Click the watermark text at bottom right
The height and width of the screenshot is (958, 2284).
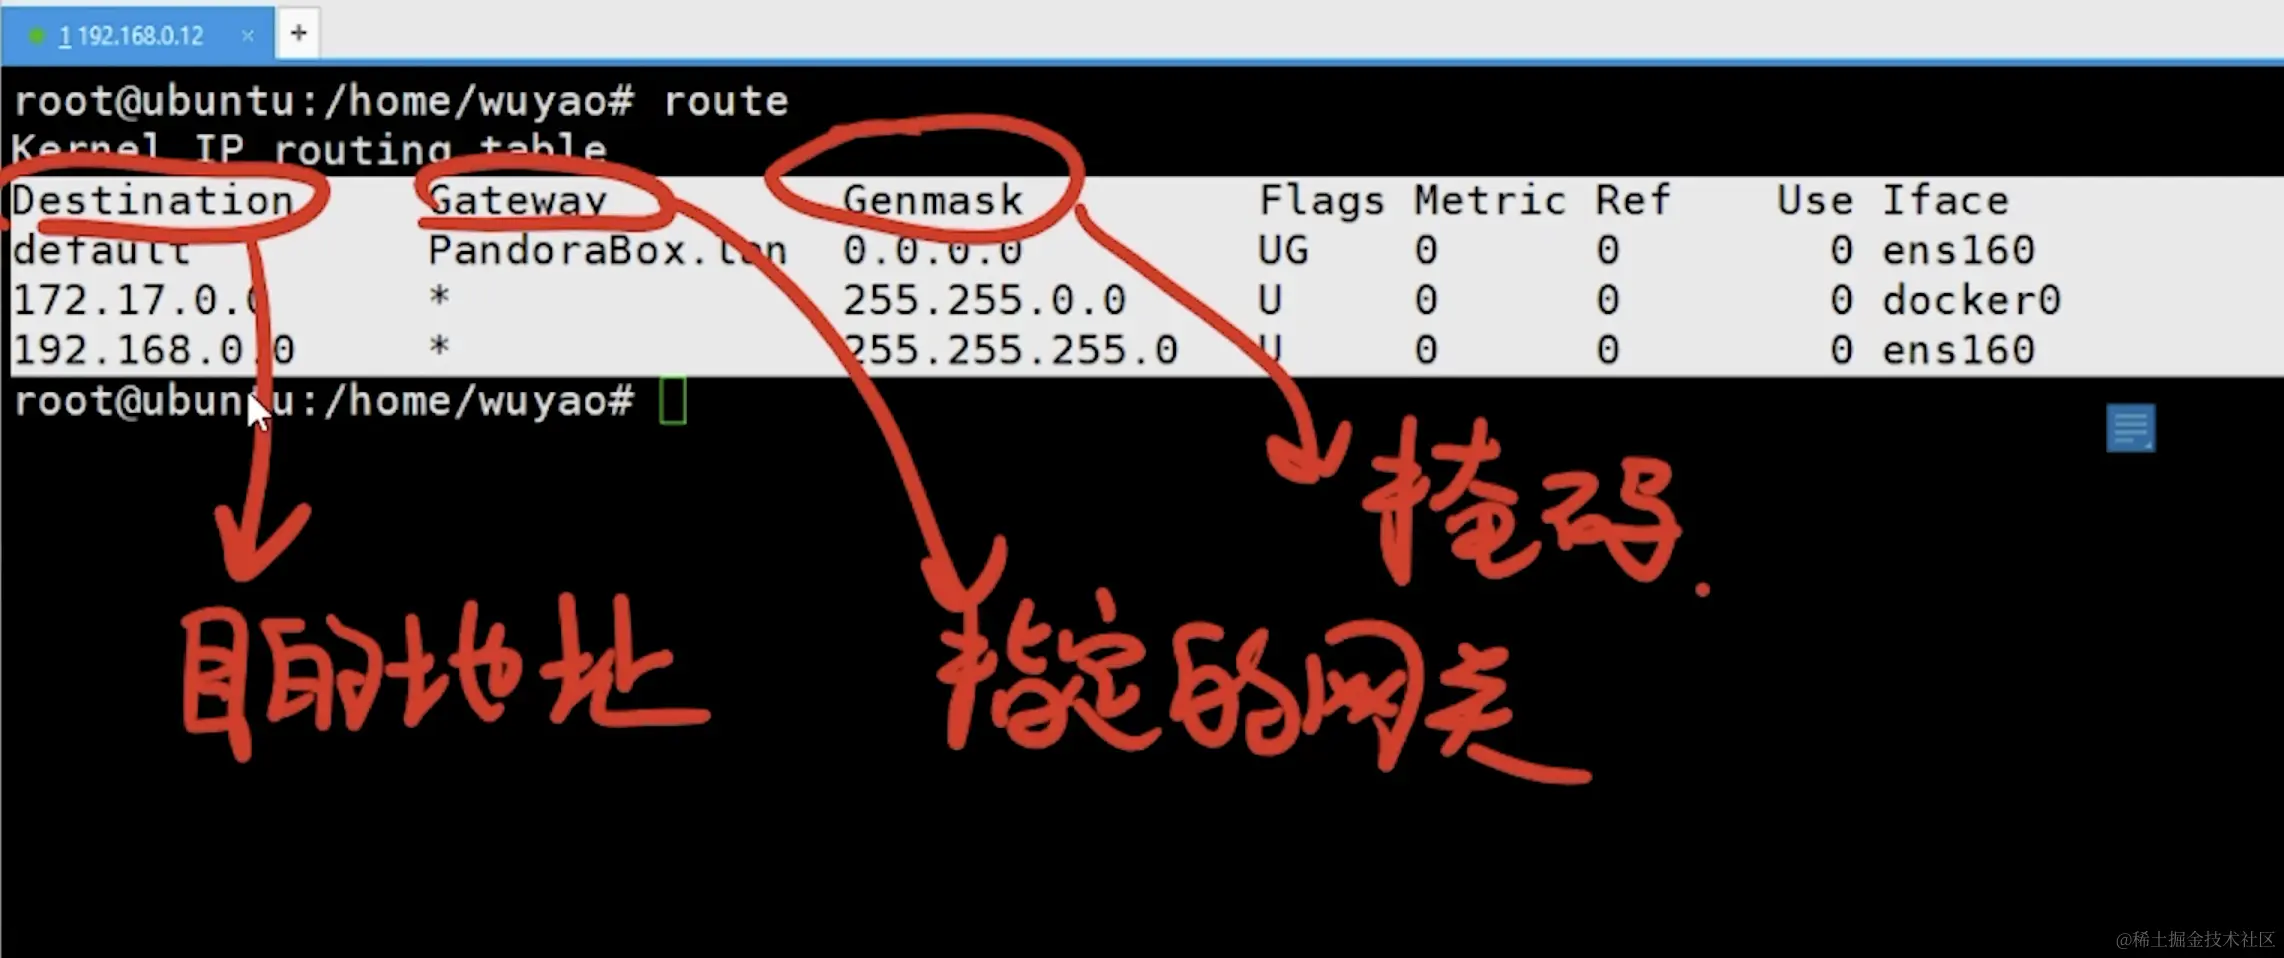2195,939
